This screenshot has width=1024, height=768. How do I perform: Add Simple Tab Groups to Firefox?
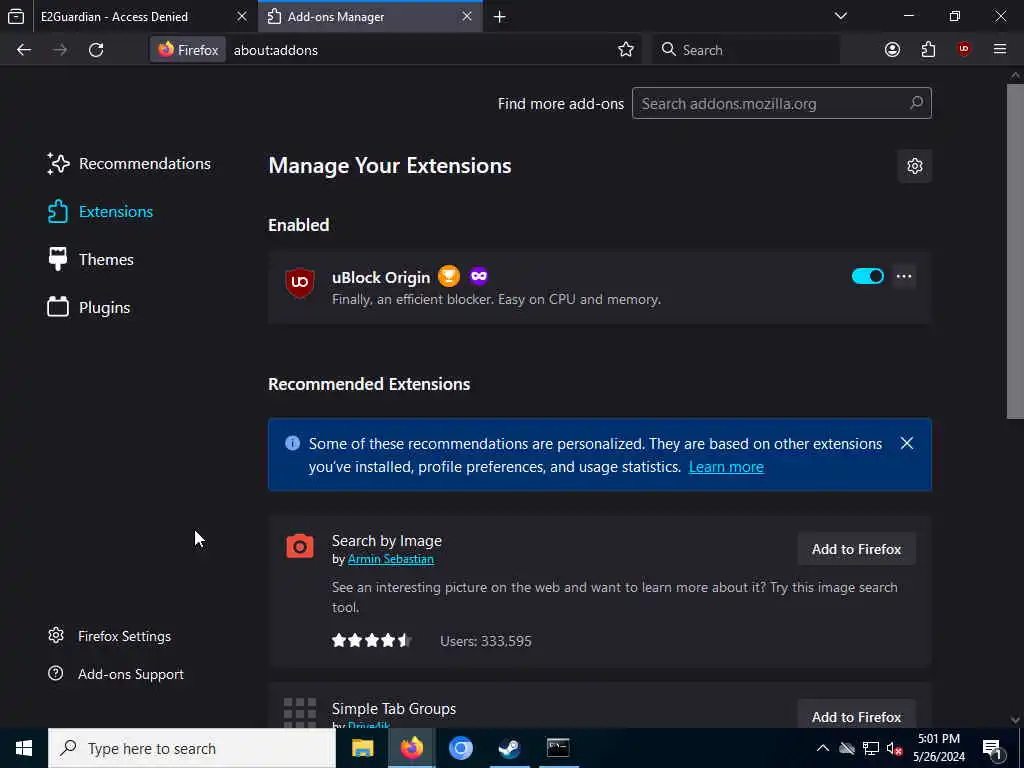pyautogui.click(x=856, y=716)
